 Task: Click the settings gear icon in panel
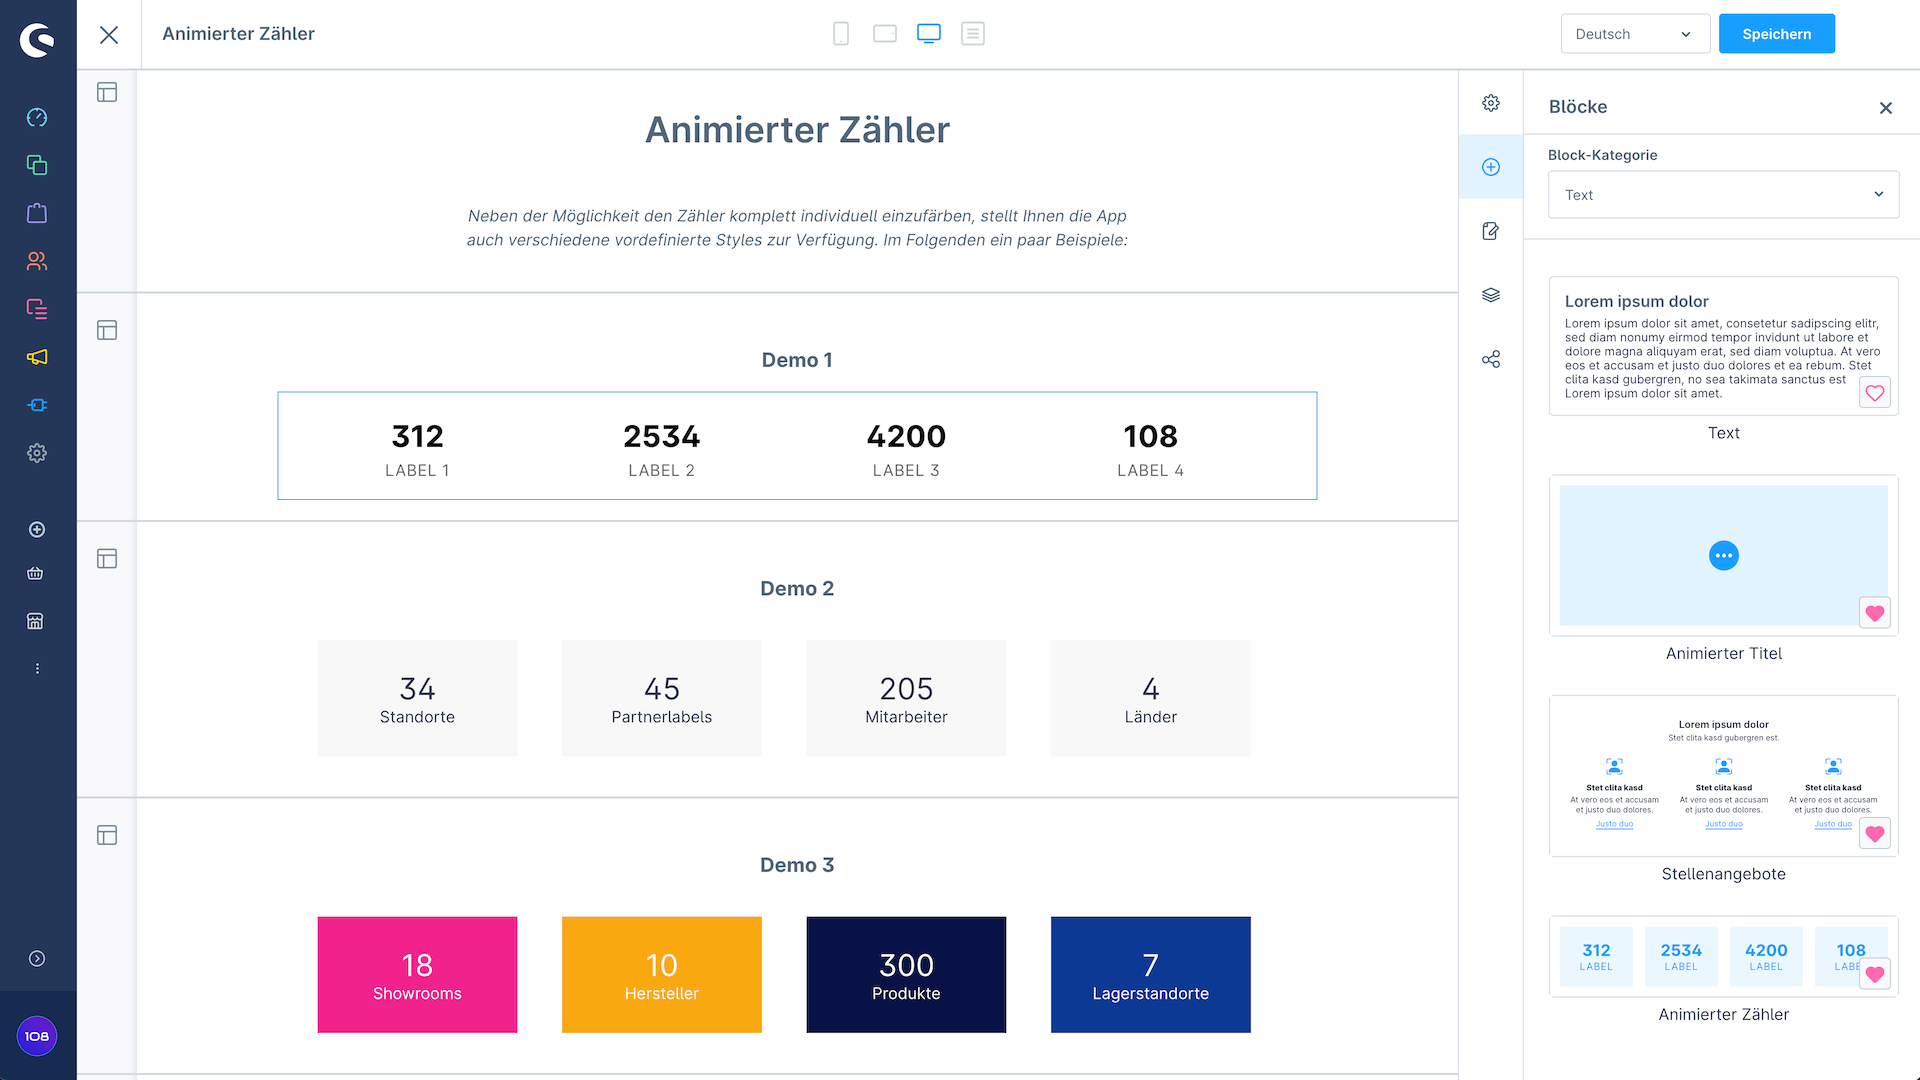(x=1491, y=102)
